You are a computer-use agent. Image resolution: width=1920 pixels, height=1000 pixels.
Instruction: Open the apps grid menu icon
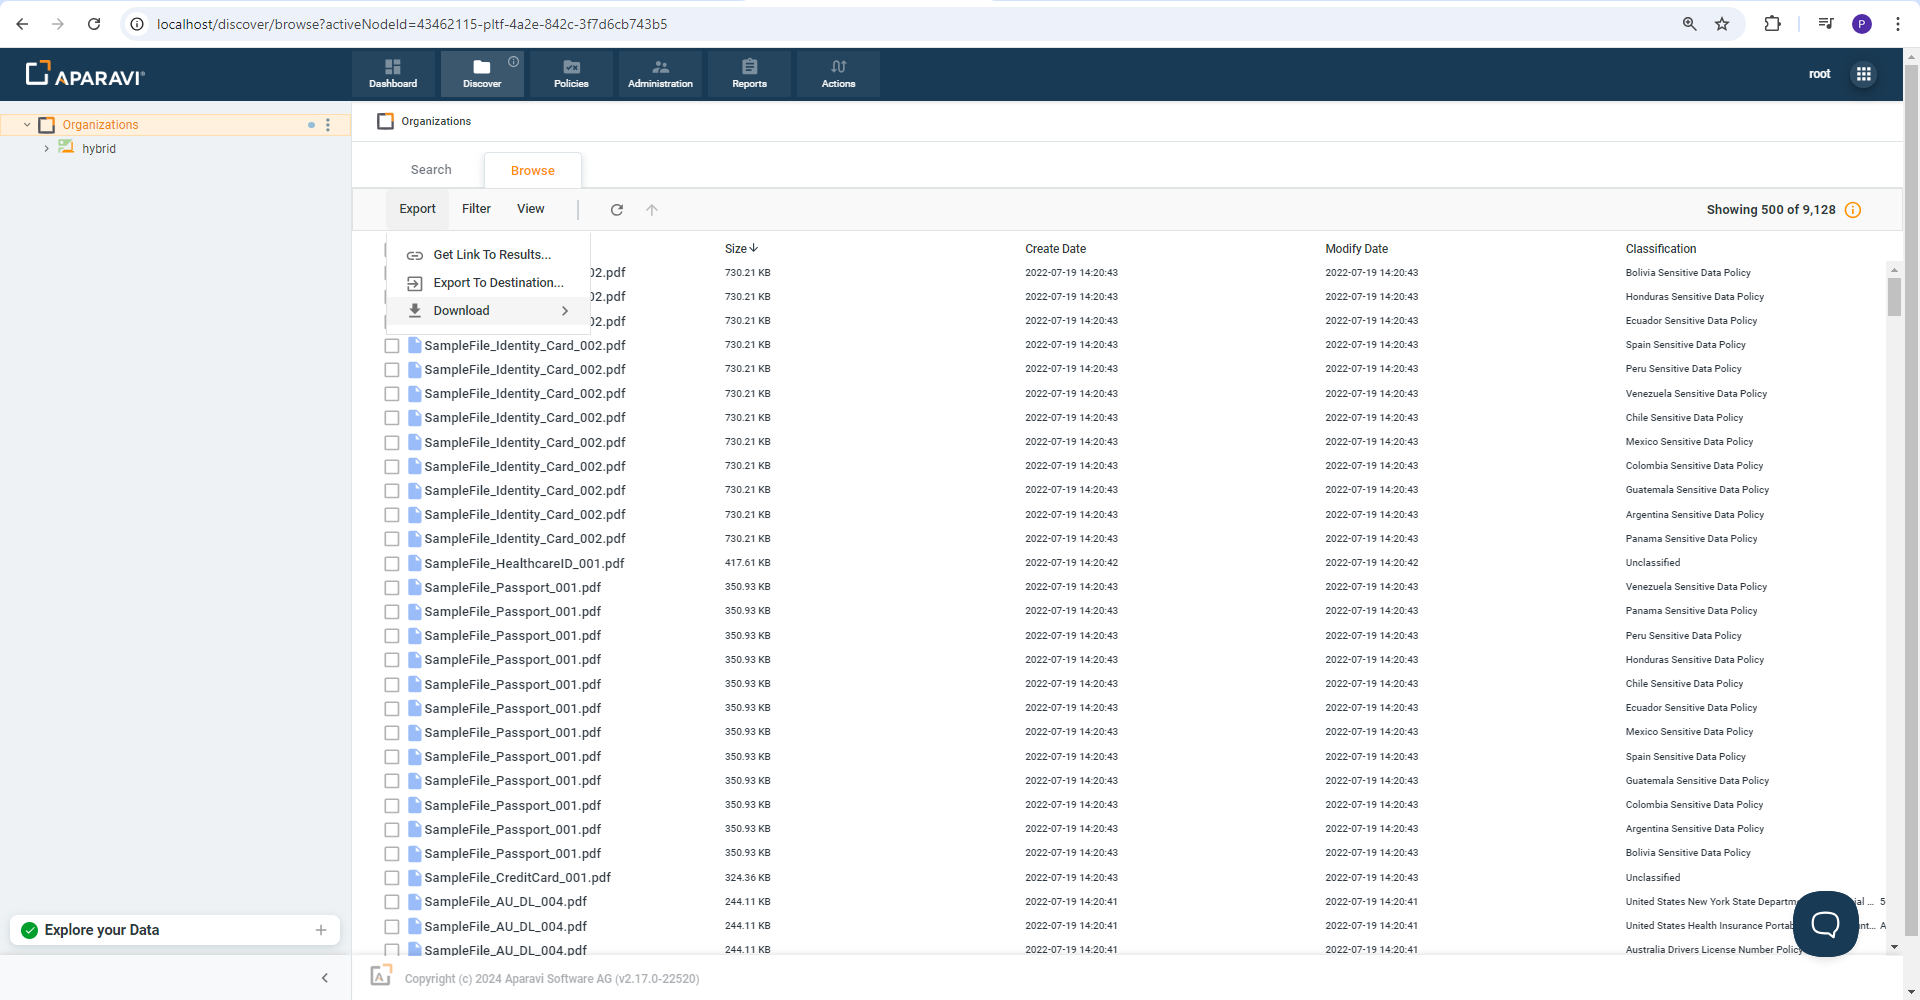tap(1863, 74)
